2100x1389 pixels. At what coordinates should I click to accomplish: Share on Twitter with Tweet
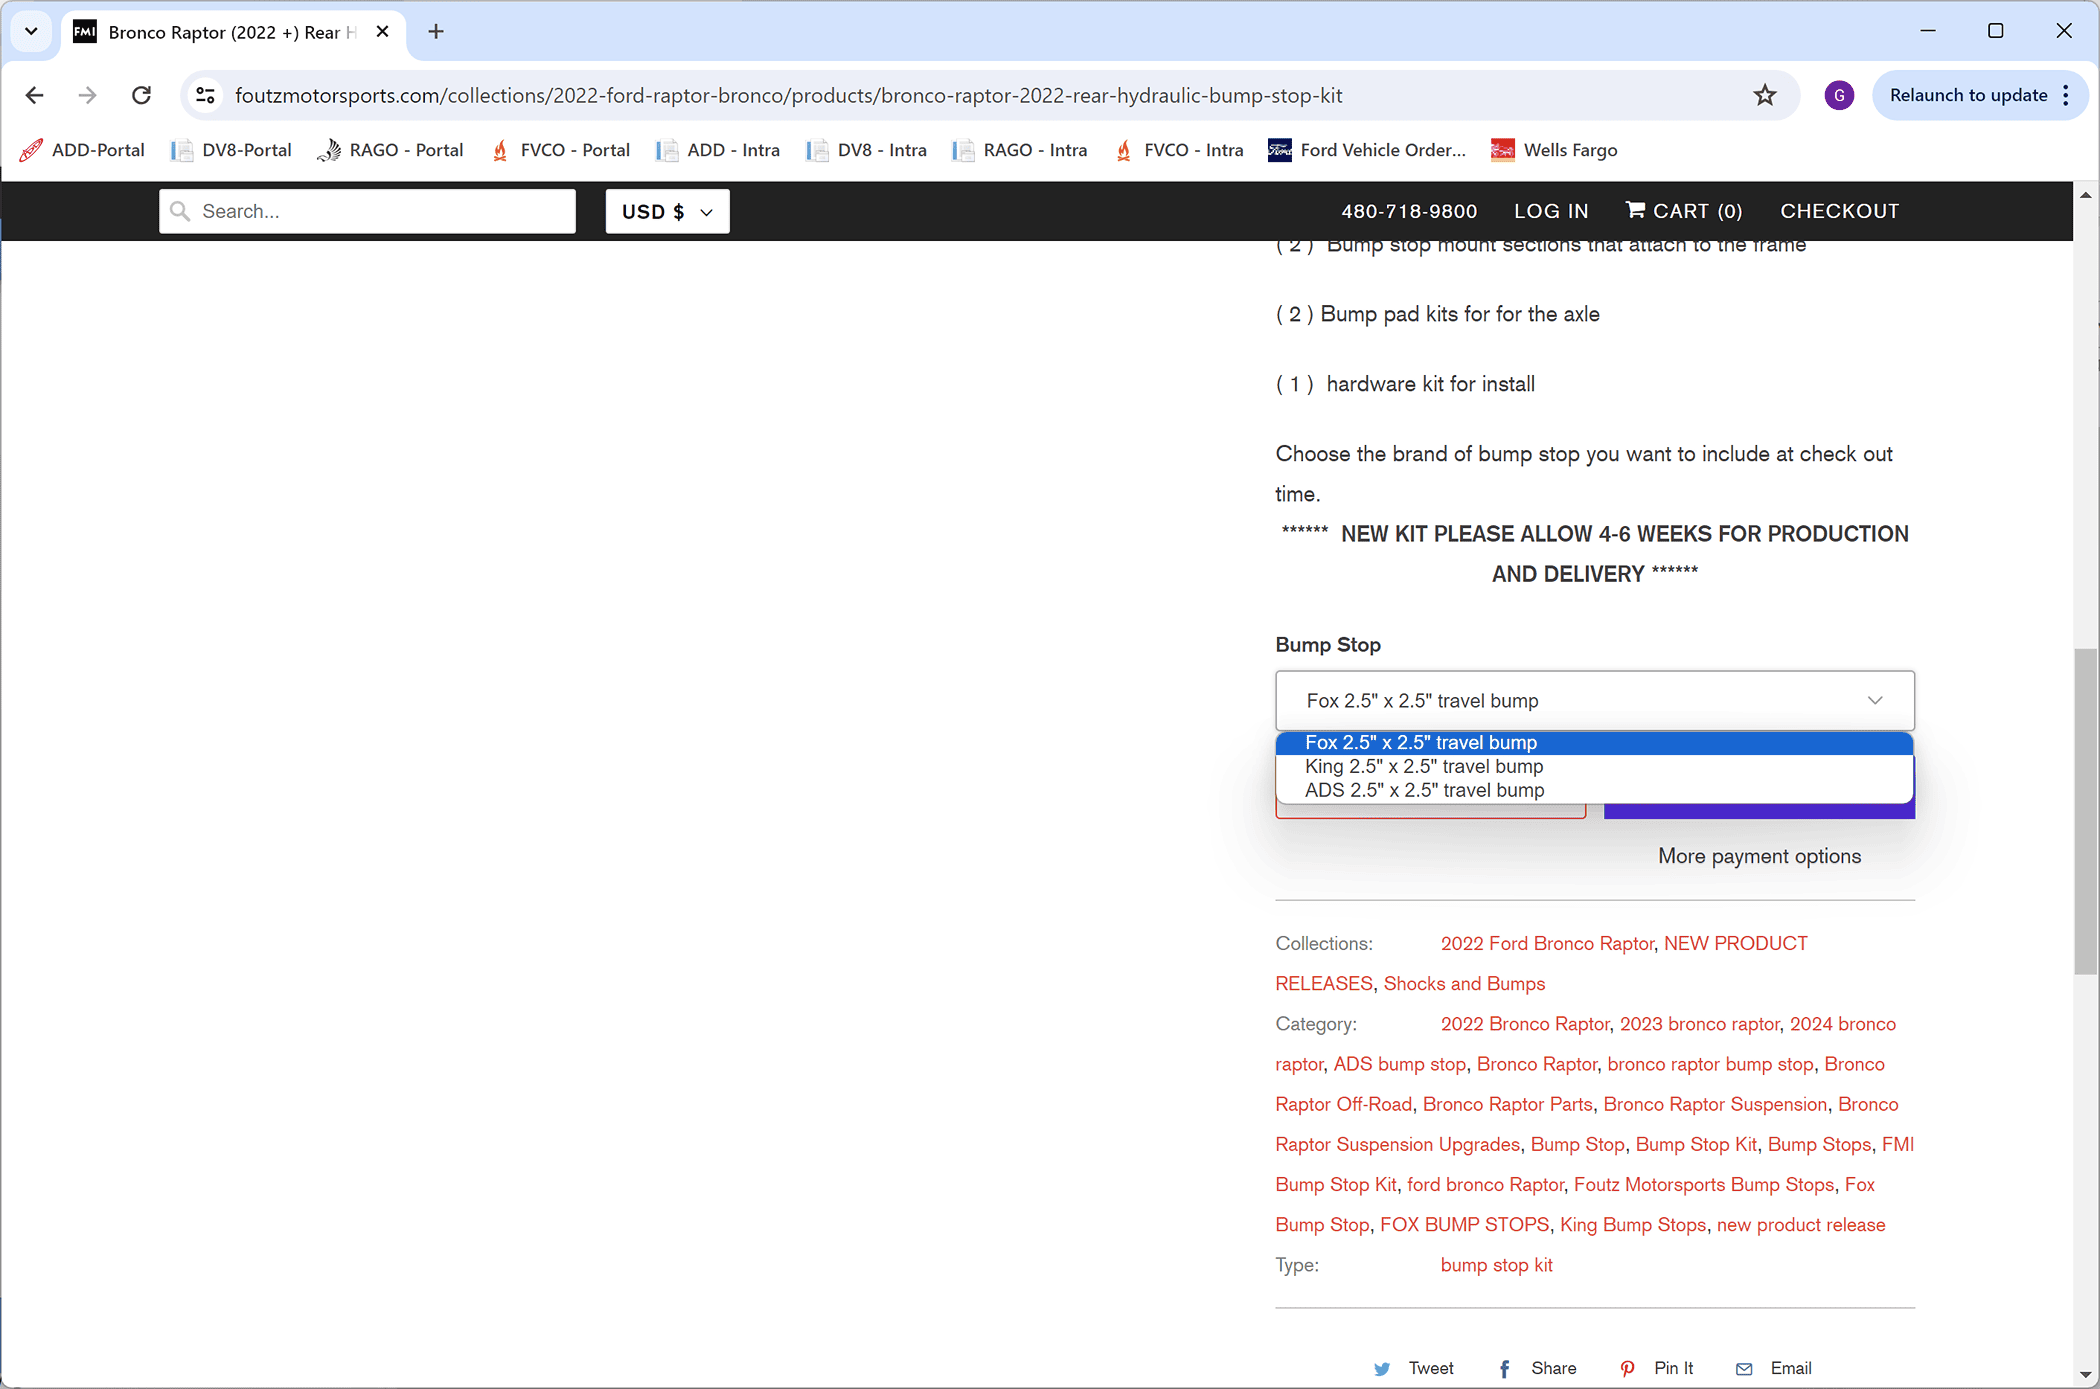(1414, 1368)
